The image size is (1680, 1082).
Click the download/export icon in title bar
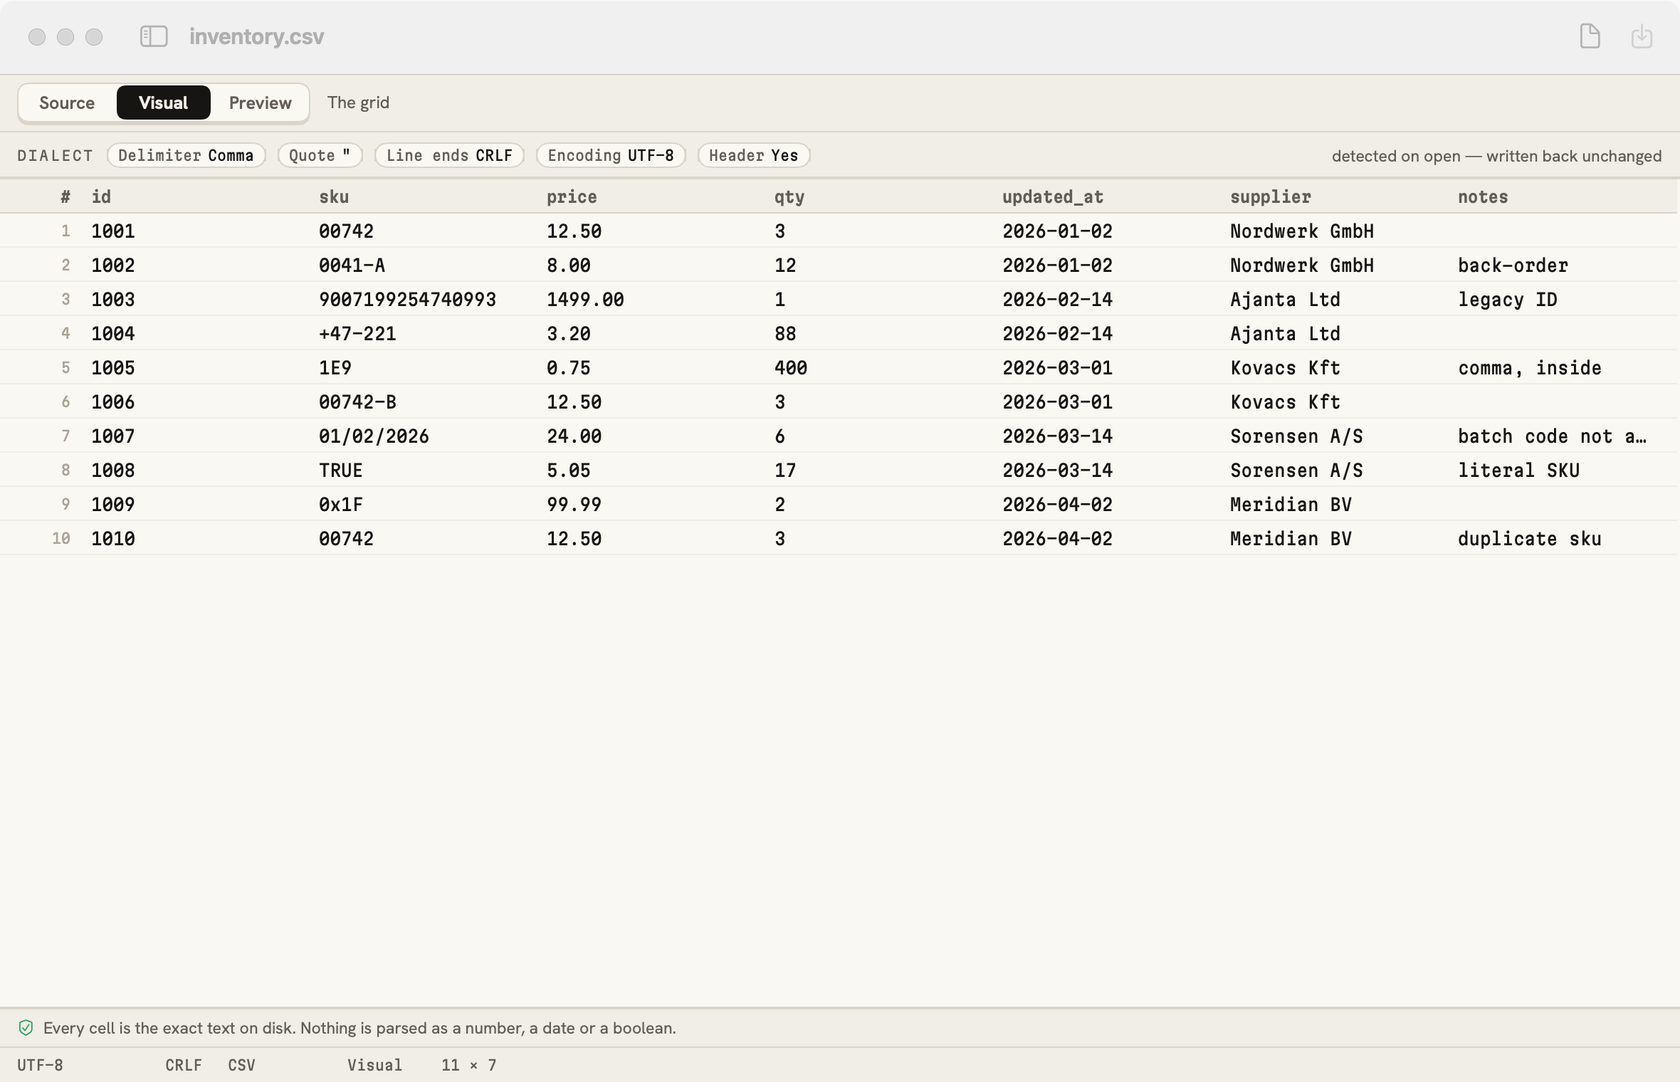point(1642,37)
